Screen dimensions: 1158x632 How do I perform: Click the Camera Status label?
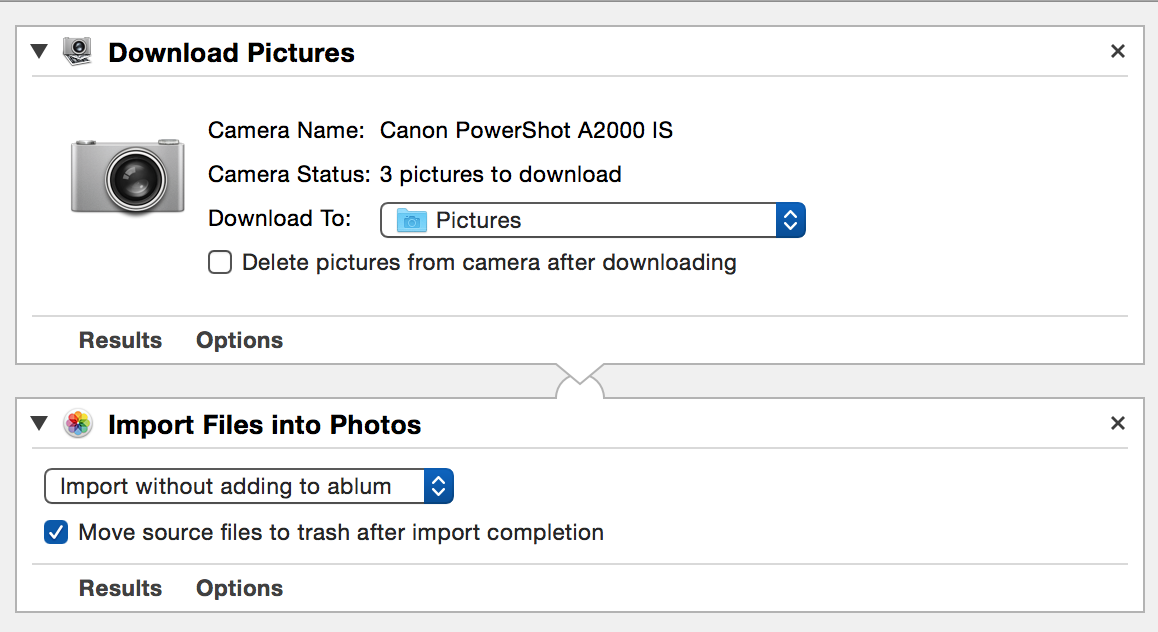click(x=290, y=174)
